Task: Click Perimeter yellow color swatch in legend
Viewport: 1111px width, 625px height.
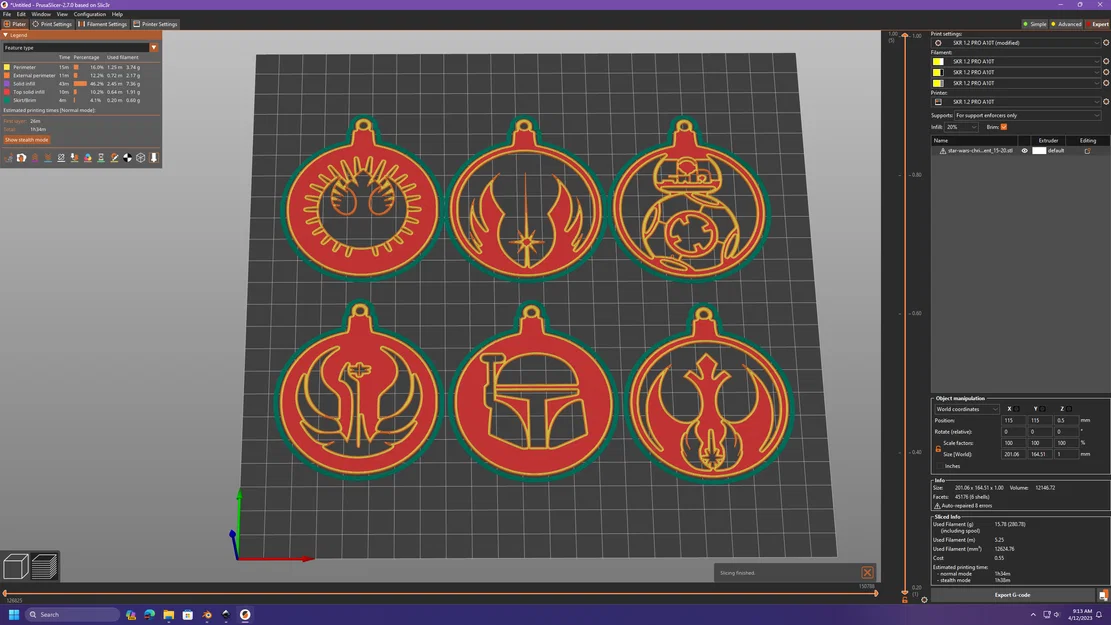Action: click(x=7, y=67)
